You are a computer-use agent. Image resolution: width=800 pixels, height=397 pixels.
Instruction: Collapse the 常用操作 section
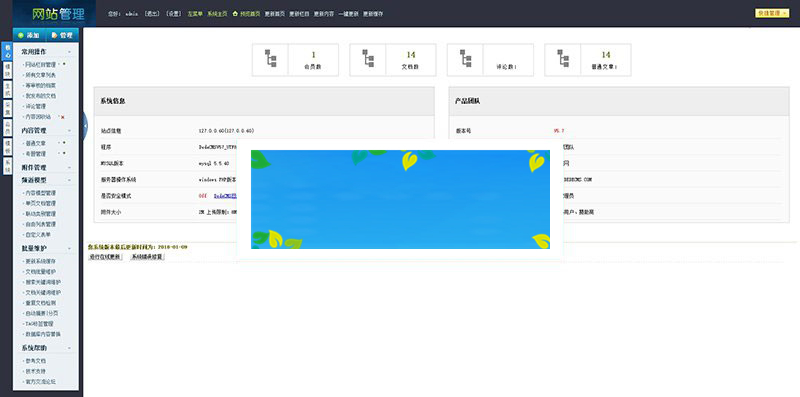pyautogui.click(x=69, y=52)
